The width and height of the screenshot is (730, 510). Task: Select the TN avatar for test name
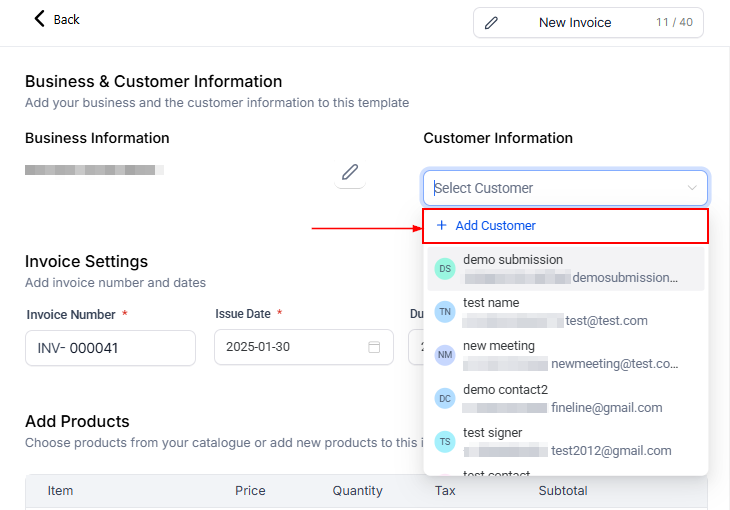click(445, 312)
